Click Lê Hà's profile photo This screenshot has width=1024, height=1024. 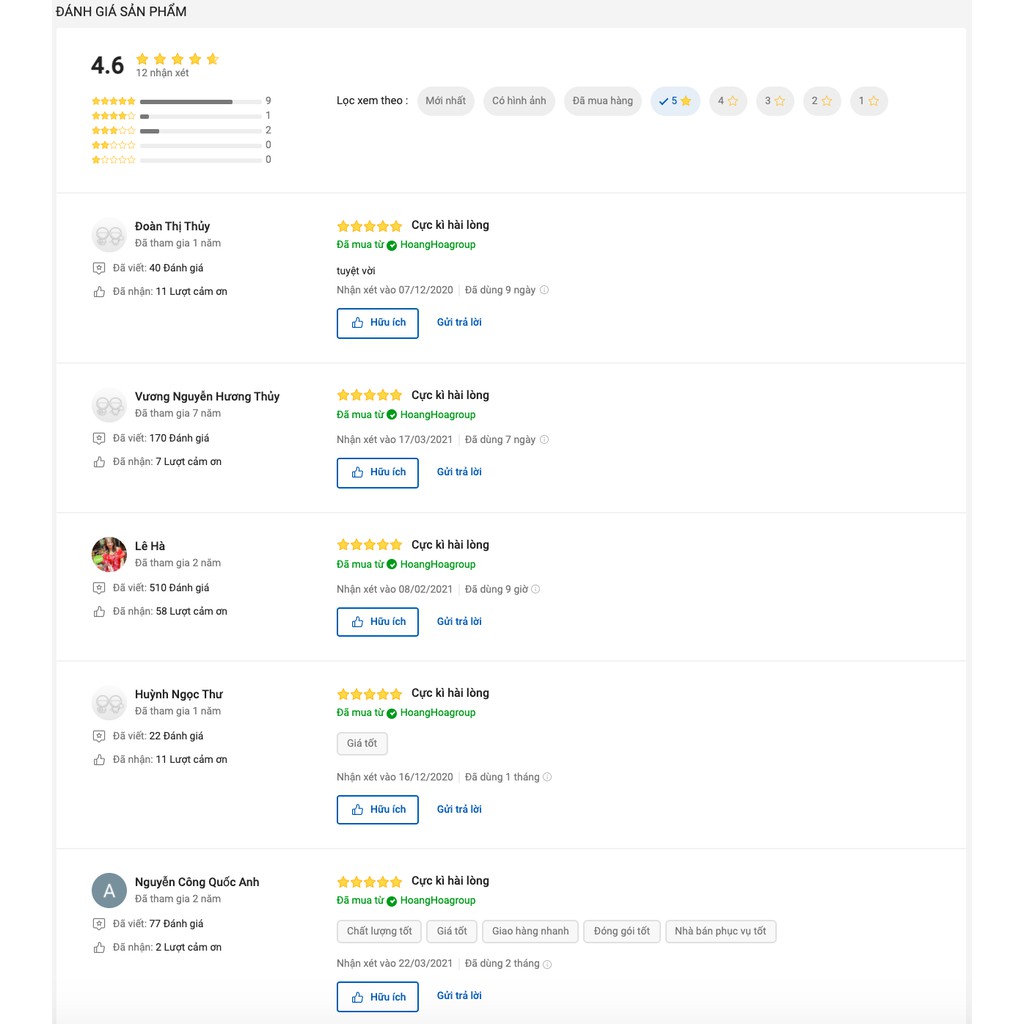[109, 554]
